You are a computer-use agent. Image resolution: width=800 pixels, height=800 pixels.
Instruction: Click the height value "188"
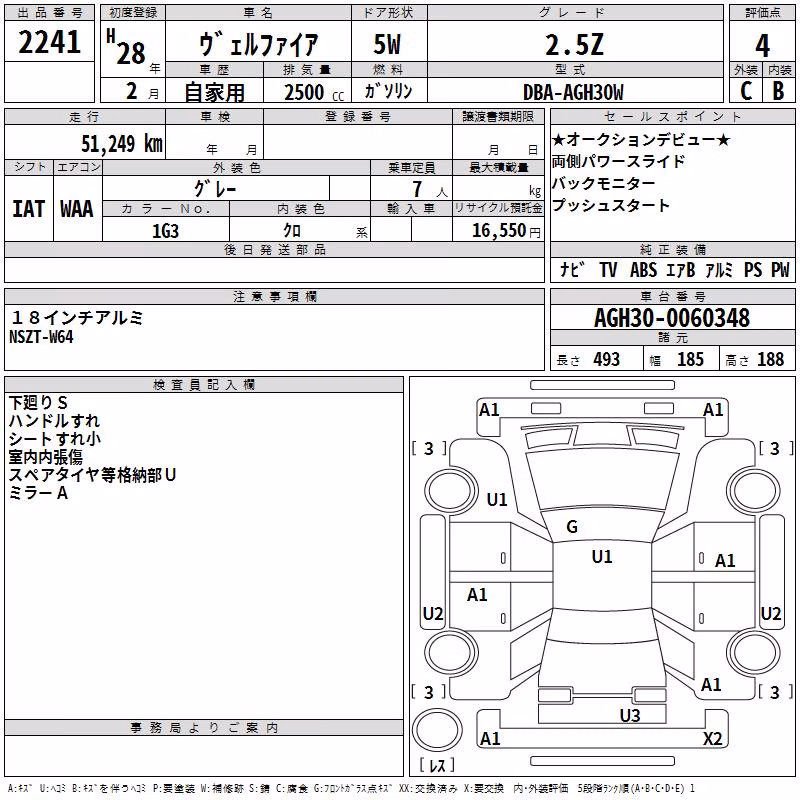pyautogui.click(x=770, y=359)
